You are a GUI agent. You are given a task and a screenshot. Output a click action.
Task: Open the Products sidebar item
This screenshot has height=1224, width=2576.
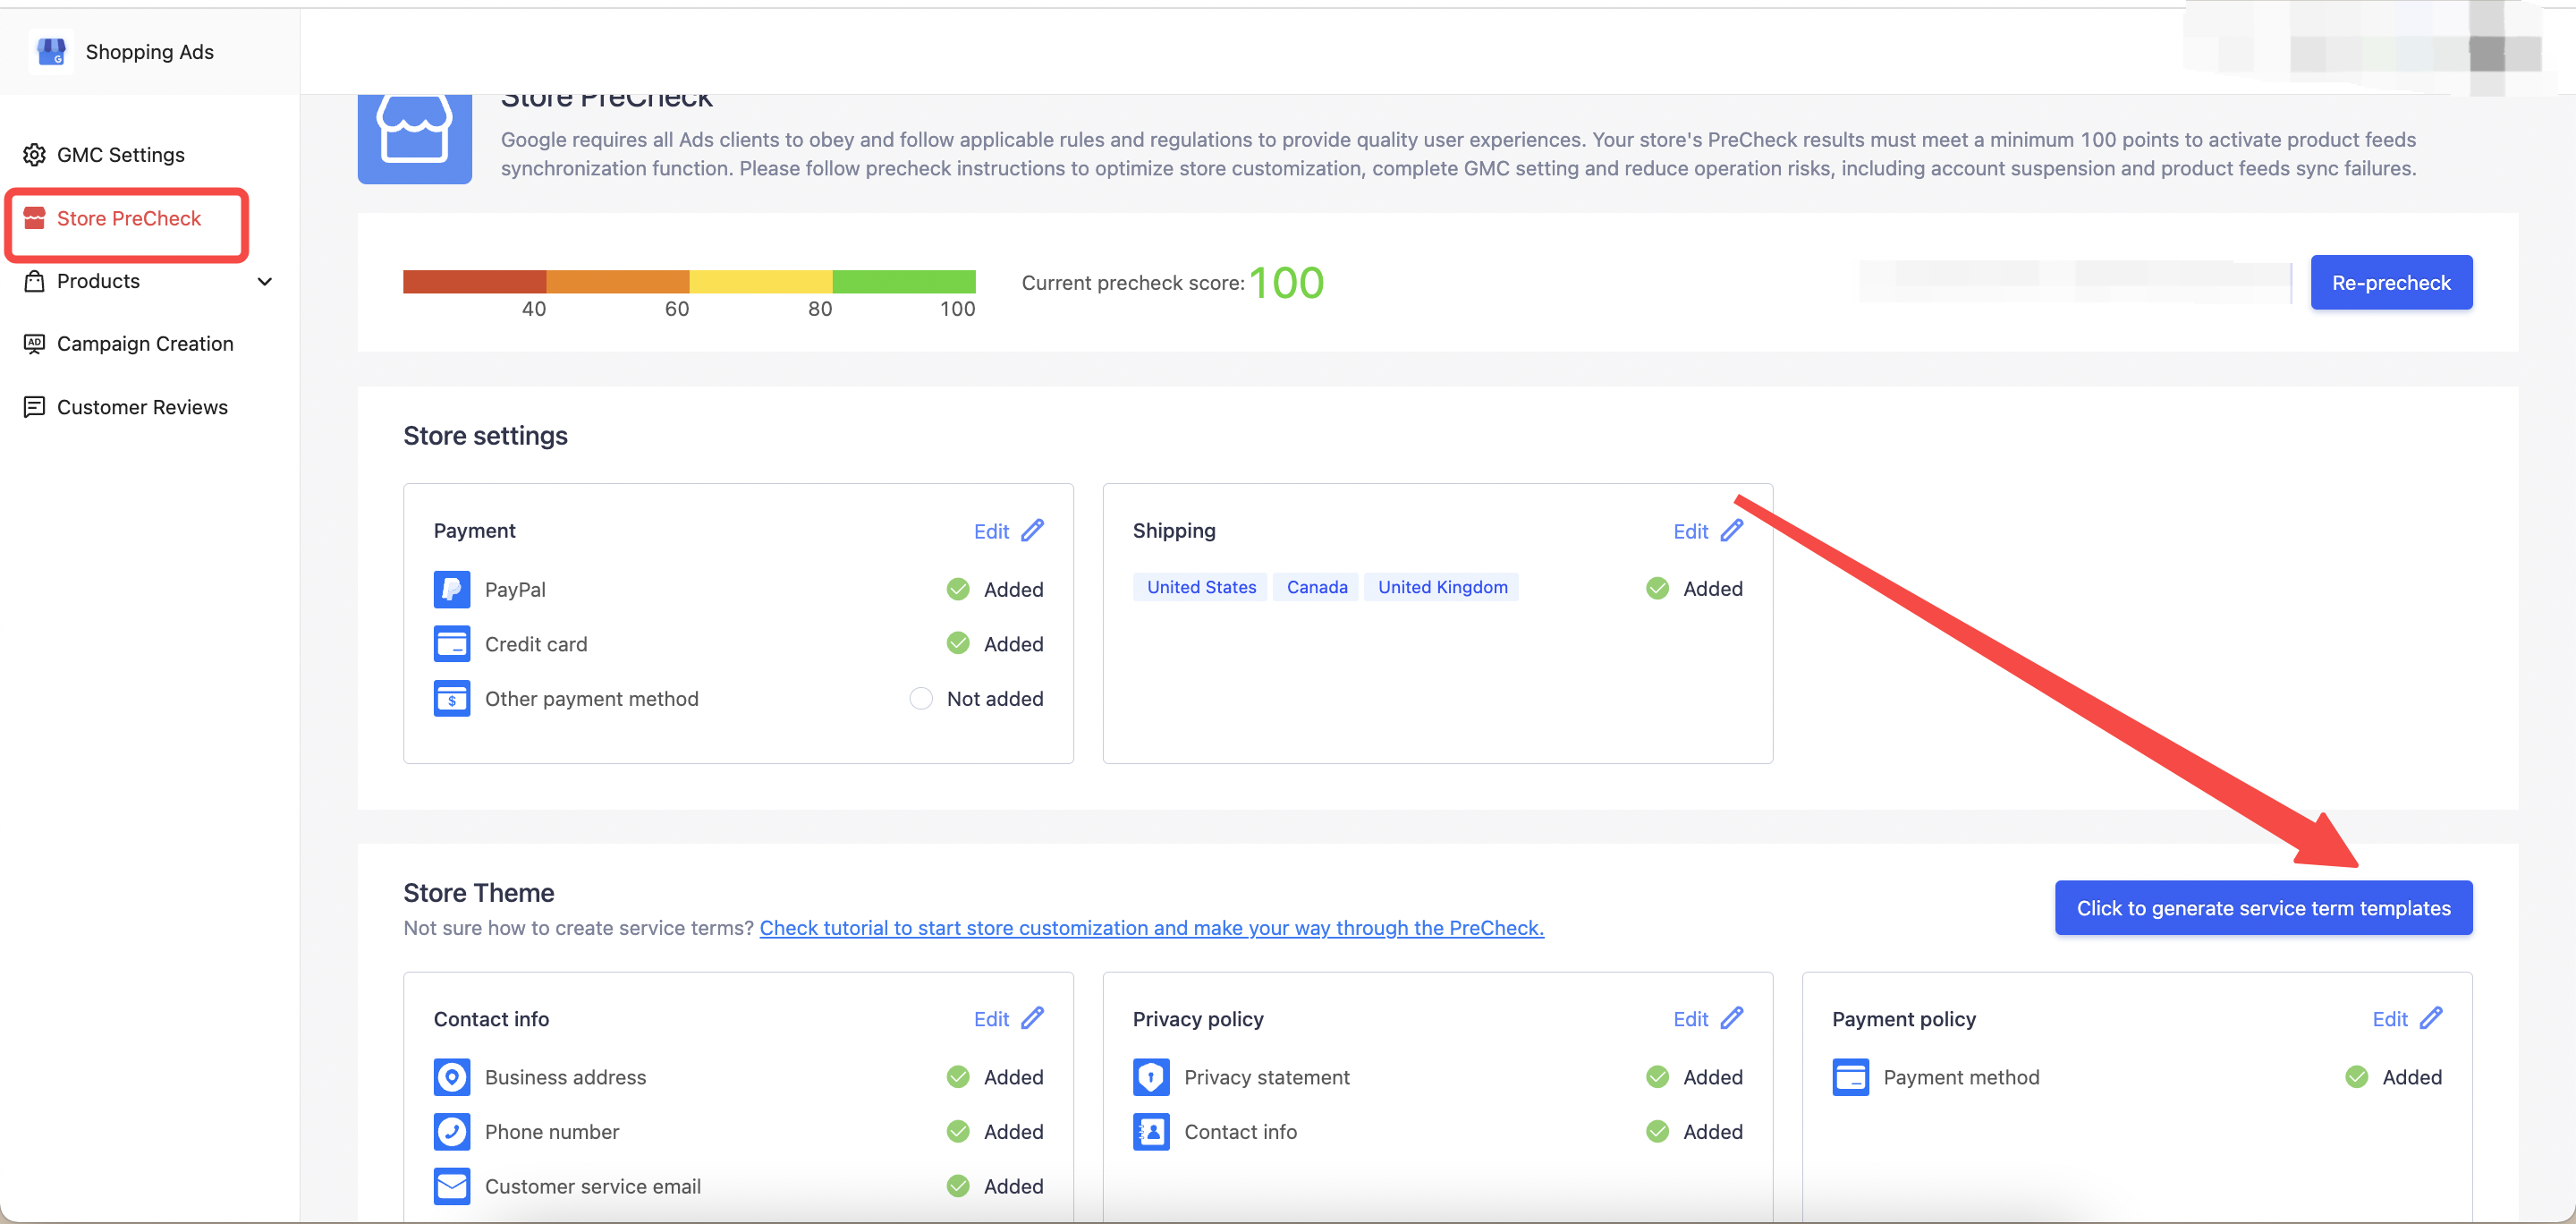pyautogui.click(x=98, y=281)
